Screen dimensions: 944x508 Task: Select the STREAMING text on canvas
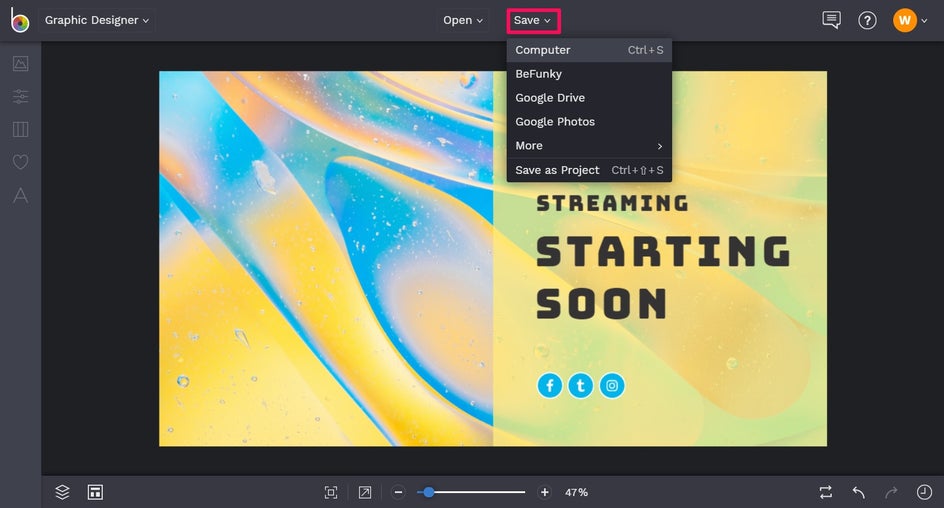[612, 203]
